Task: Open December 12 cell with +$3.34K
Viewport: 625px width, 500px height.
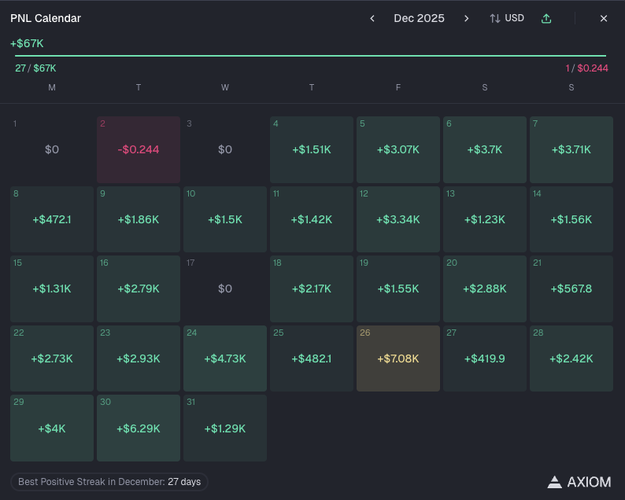Action: pyautogui.click(x=398, y=219)
